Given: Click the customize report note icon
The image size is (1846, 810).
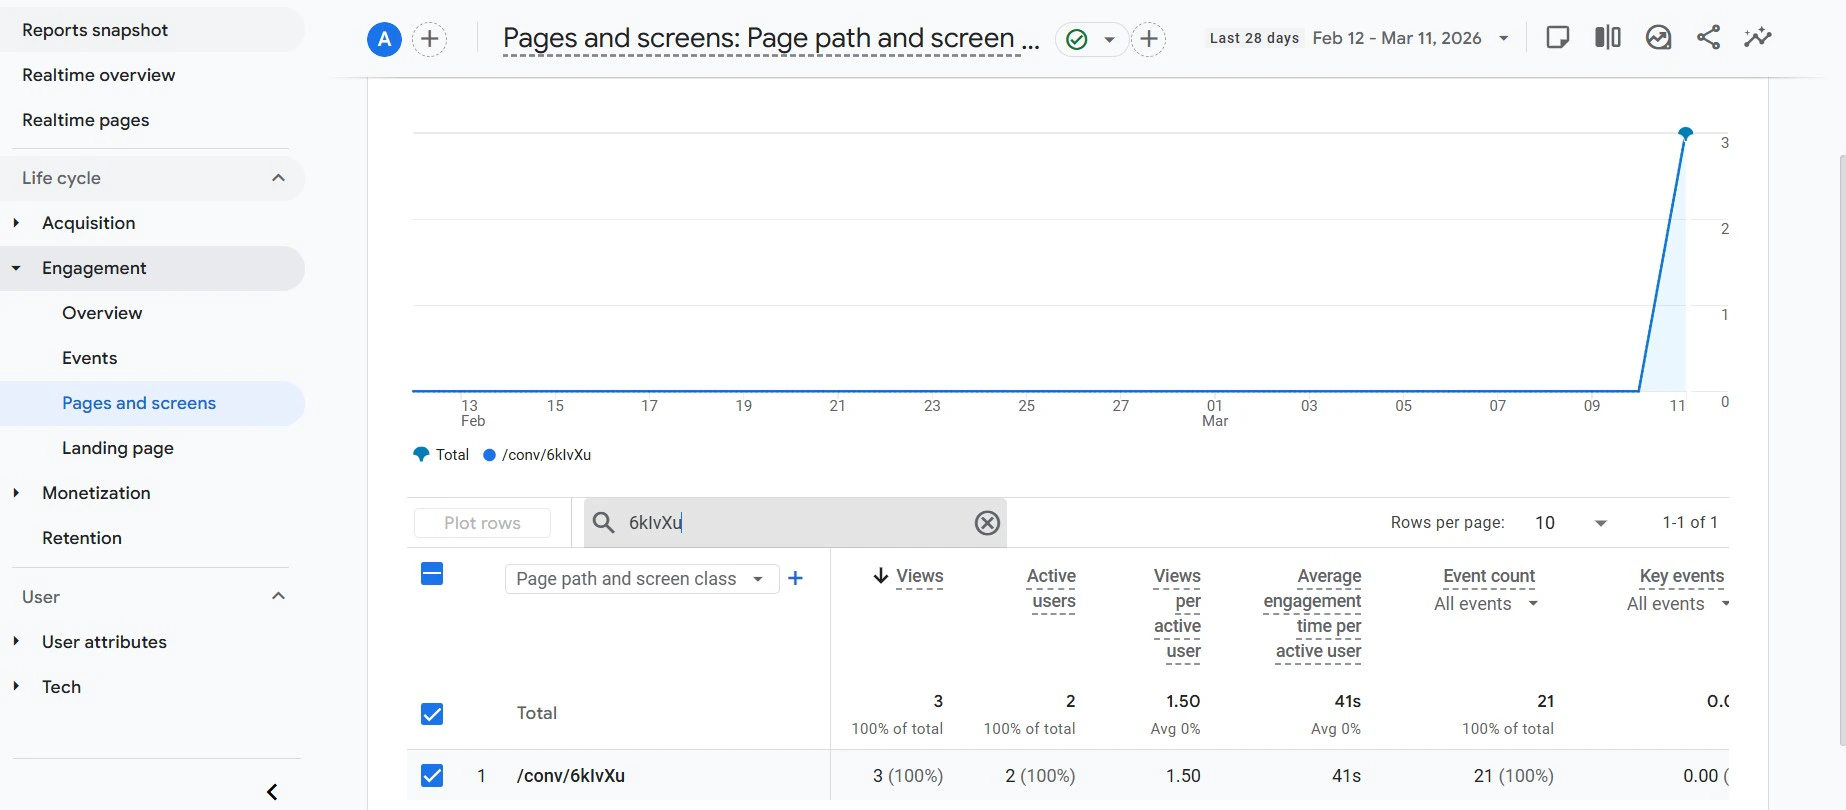Looking at the screenshot, I should click(x=1557, y=38).
